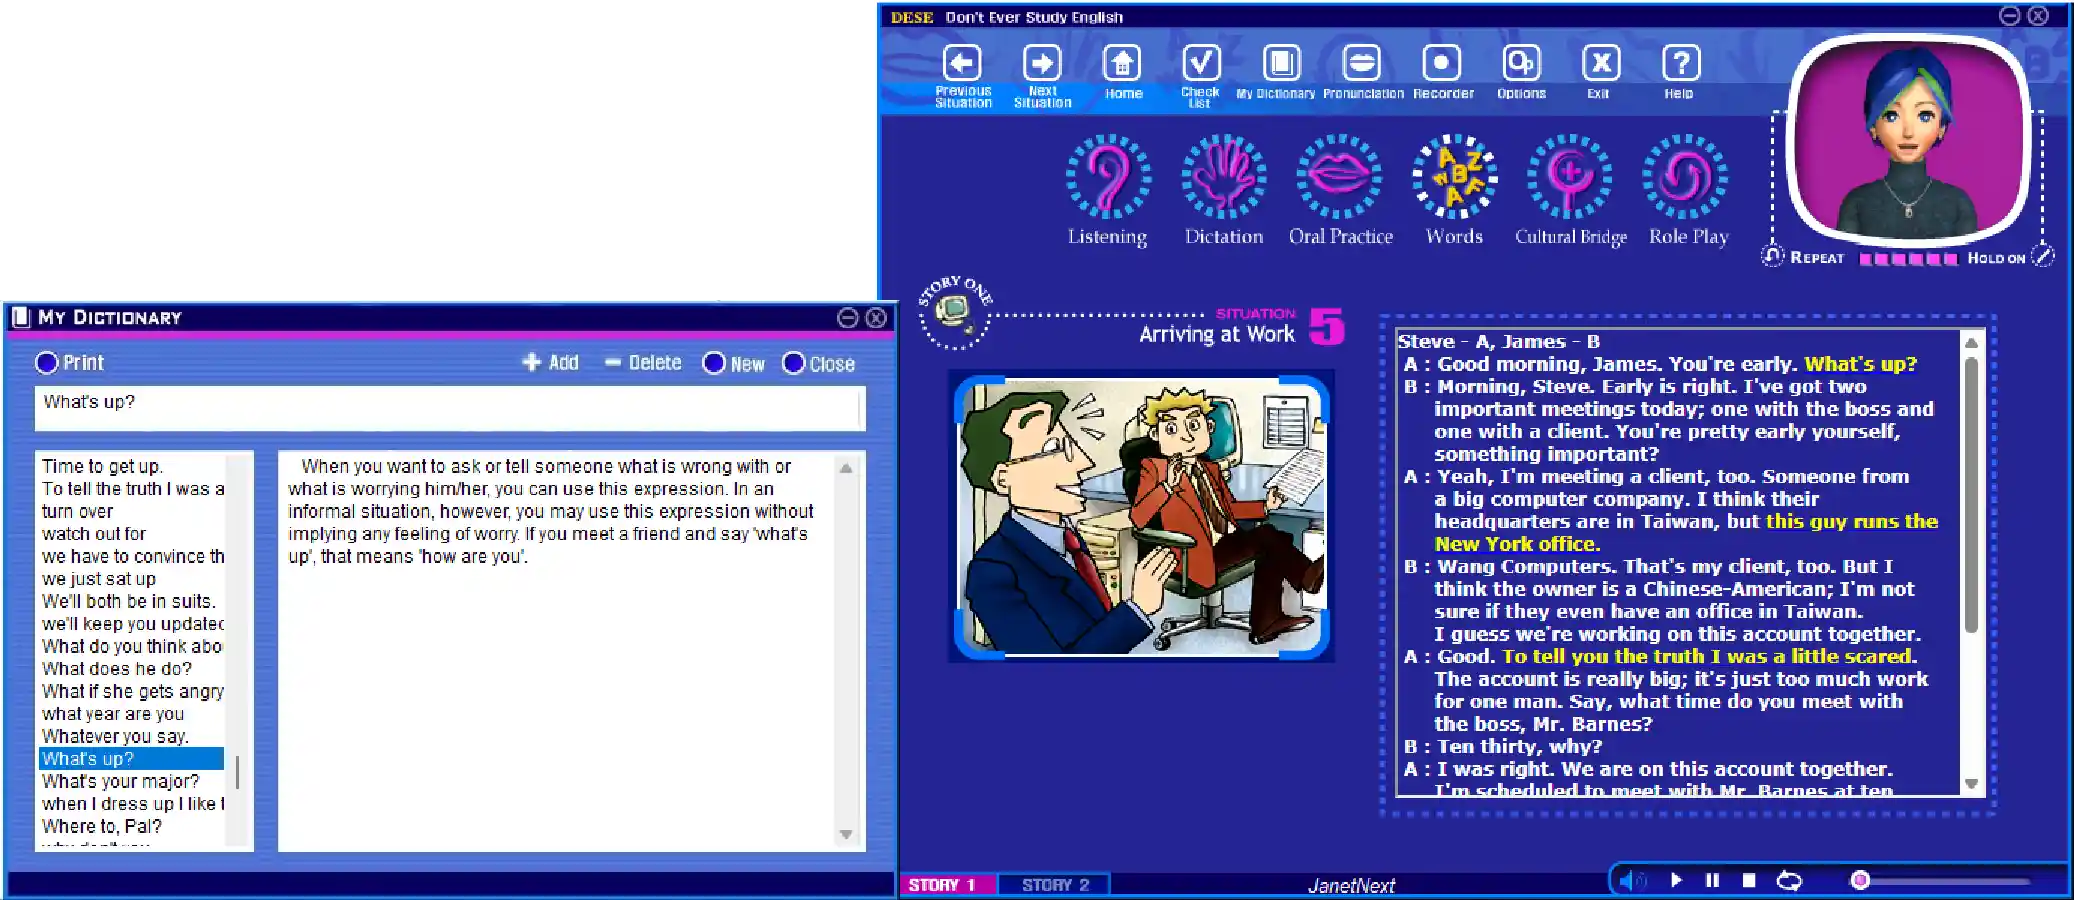The width and height of the screenshot is (2074, 900).
Task: Switch to the Story 1 tab
Action: [943, 885]
